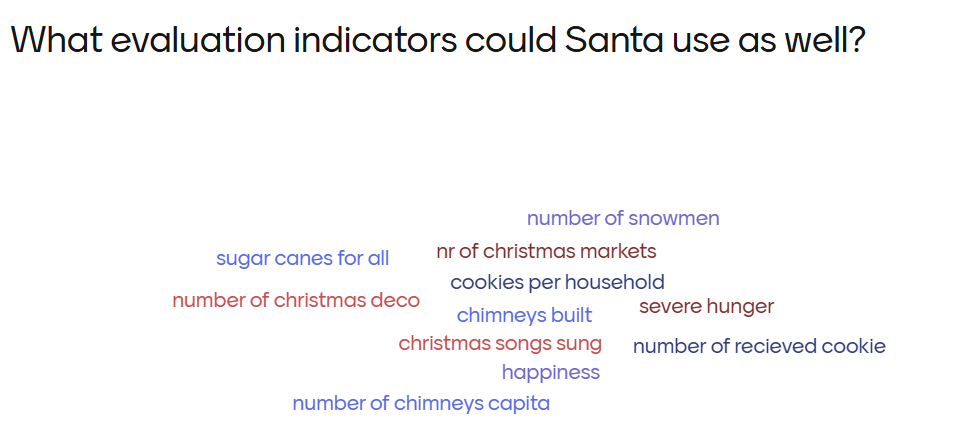This screenshot has width=955, height=447.
Task: Click the 'happiness' word
Action: point(550,372)
